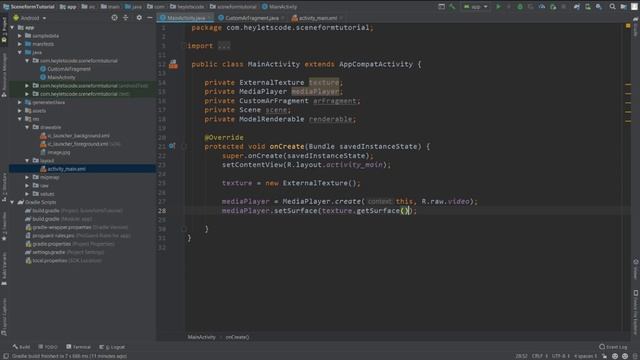Collapse the drawable folder
Image resolution: width=640 pixels, height=360 pixels.
tap(27, 127)
